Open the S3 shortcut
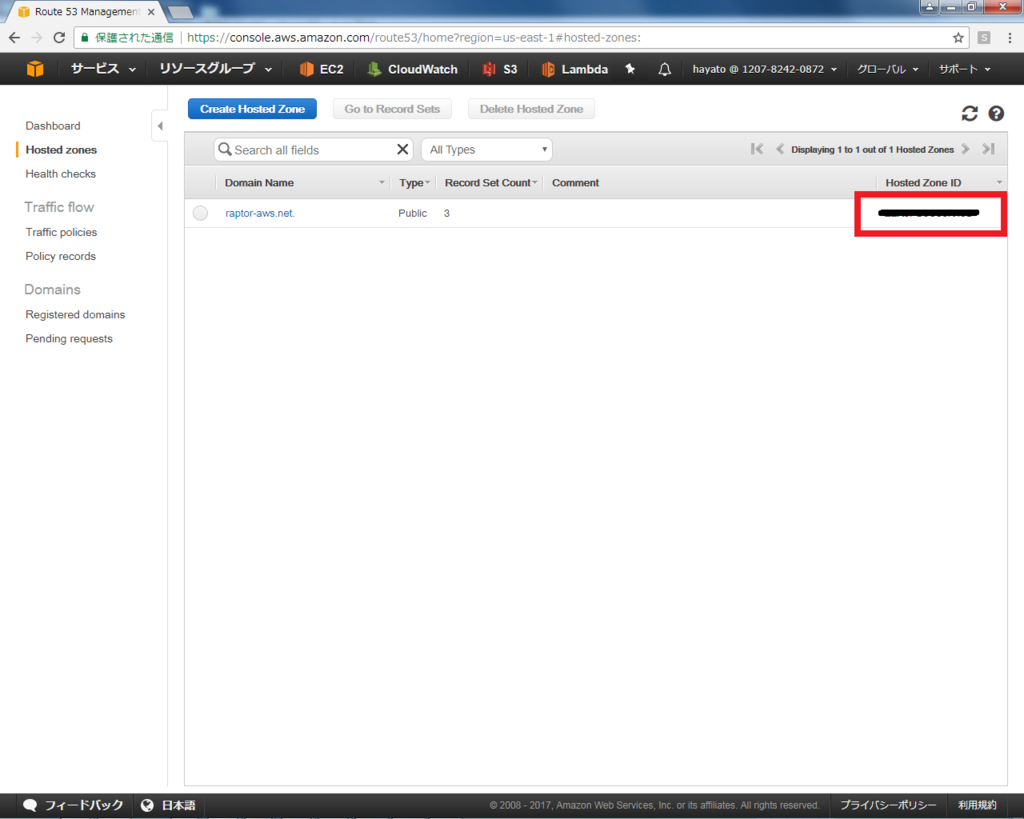Viewport: 1024px width, 819px height. pos(500,69)
